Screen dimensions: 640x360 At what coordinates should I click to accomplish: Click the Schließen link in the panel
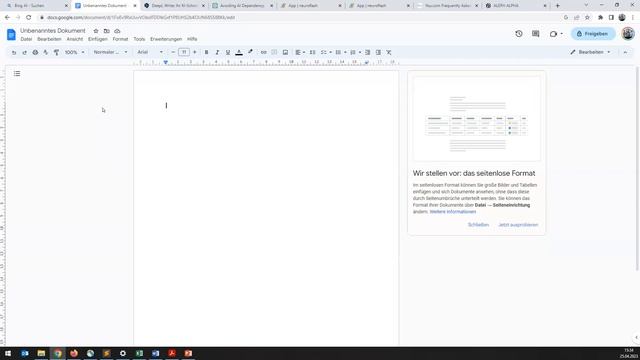478,225
